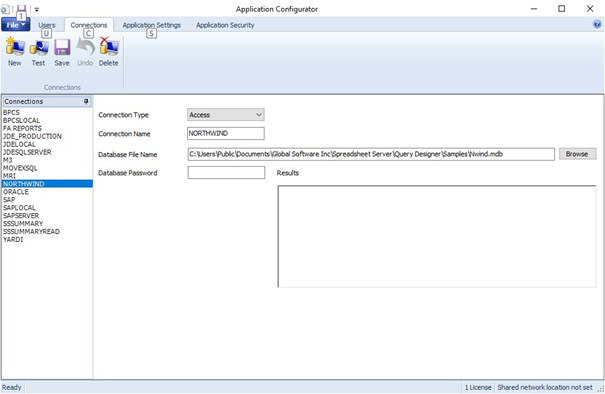This screenshot has width=605, height=394.
Task: Select BPCS in the connections list
Action: click(47, 112)
